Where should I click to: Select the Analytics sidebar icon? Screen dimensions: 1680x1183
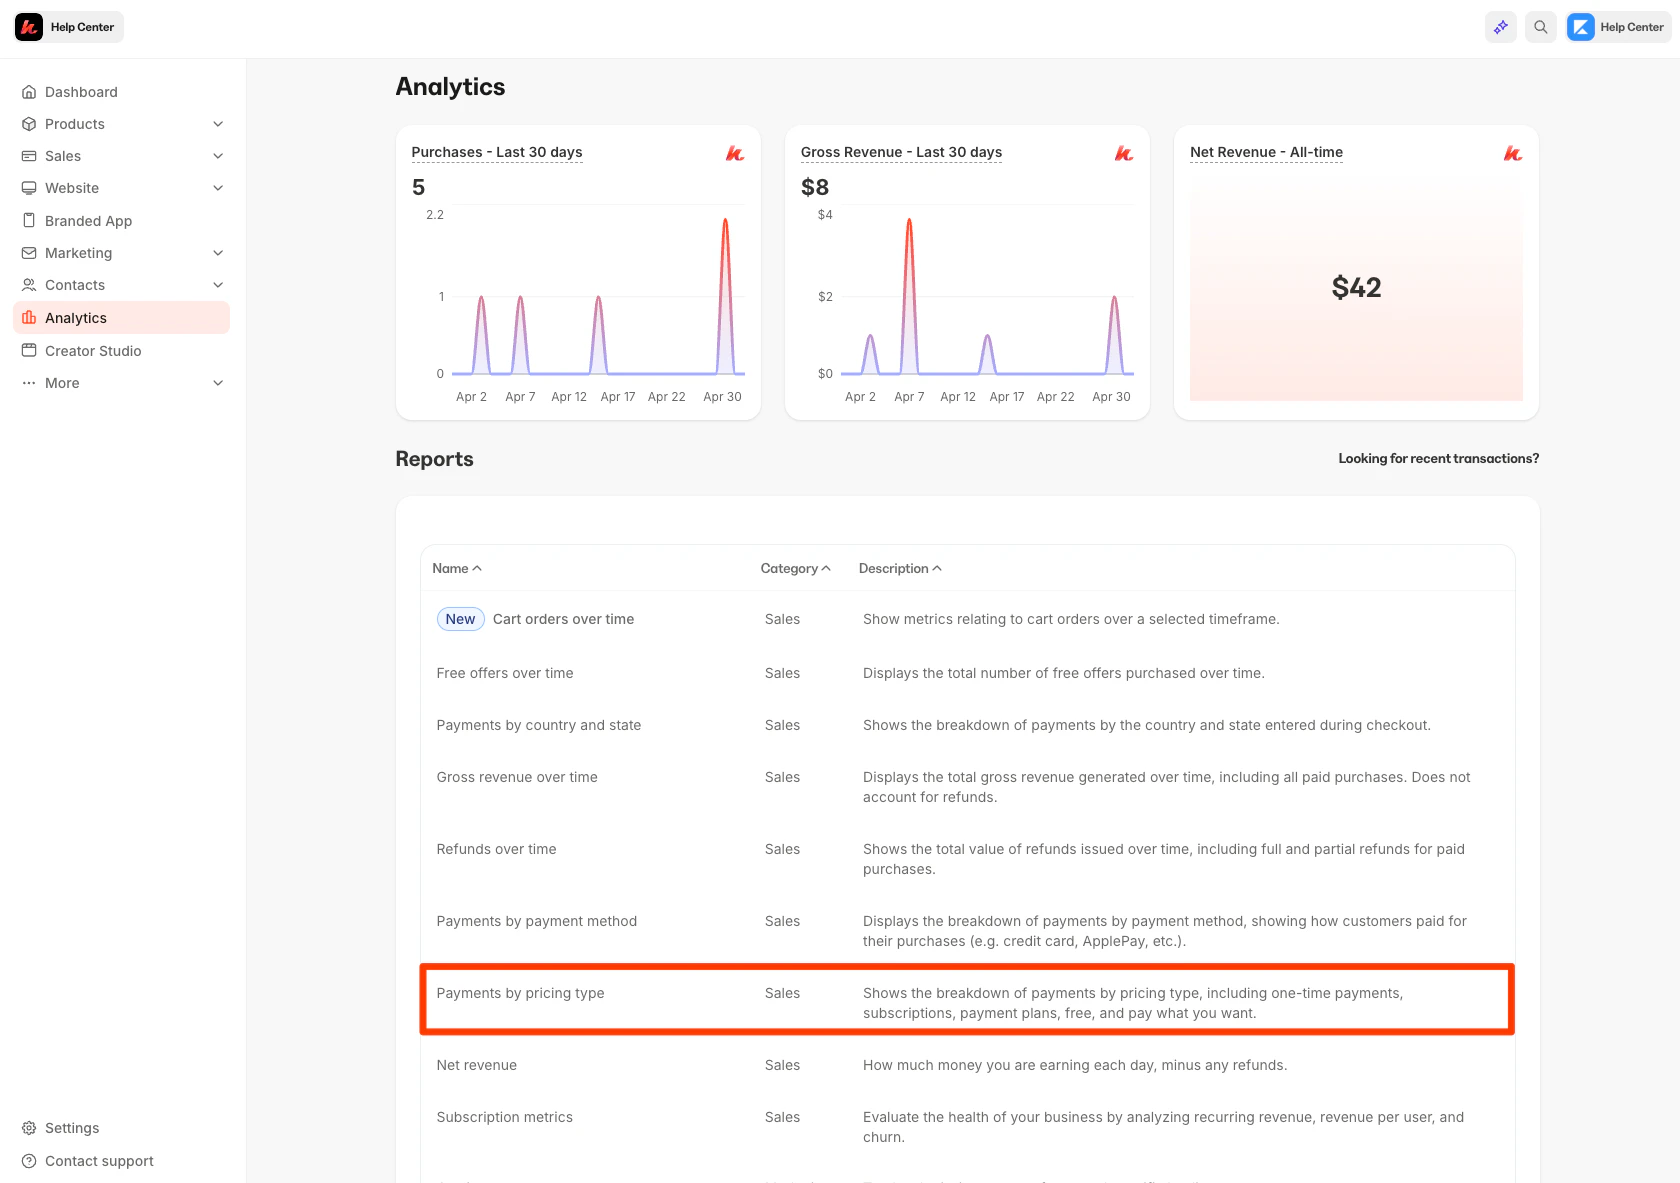pyautogui.click(x=29, y=317)
